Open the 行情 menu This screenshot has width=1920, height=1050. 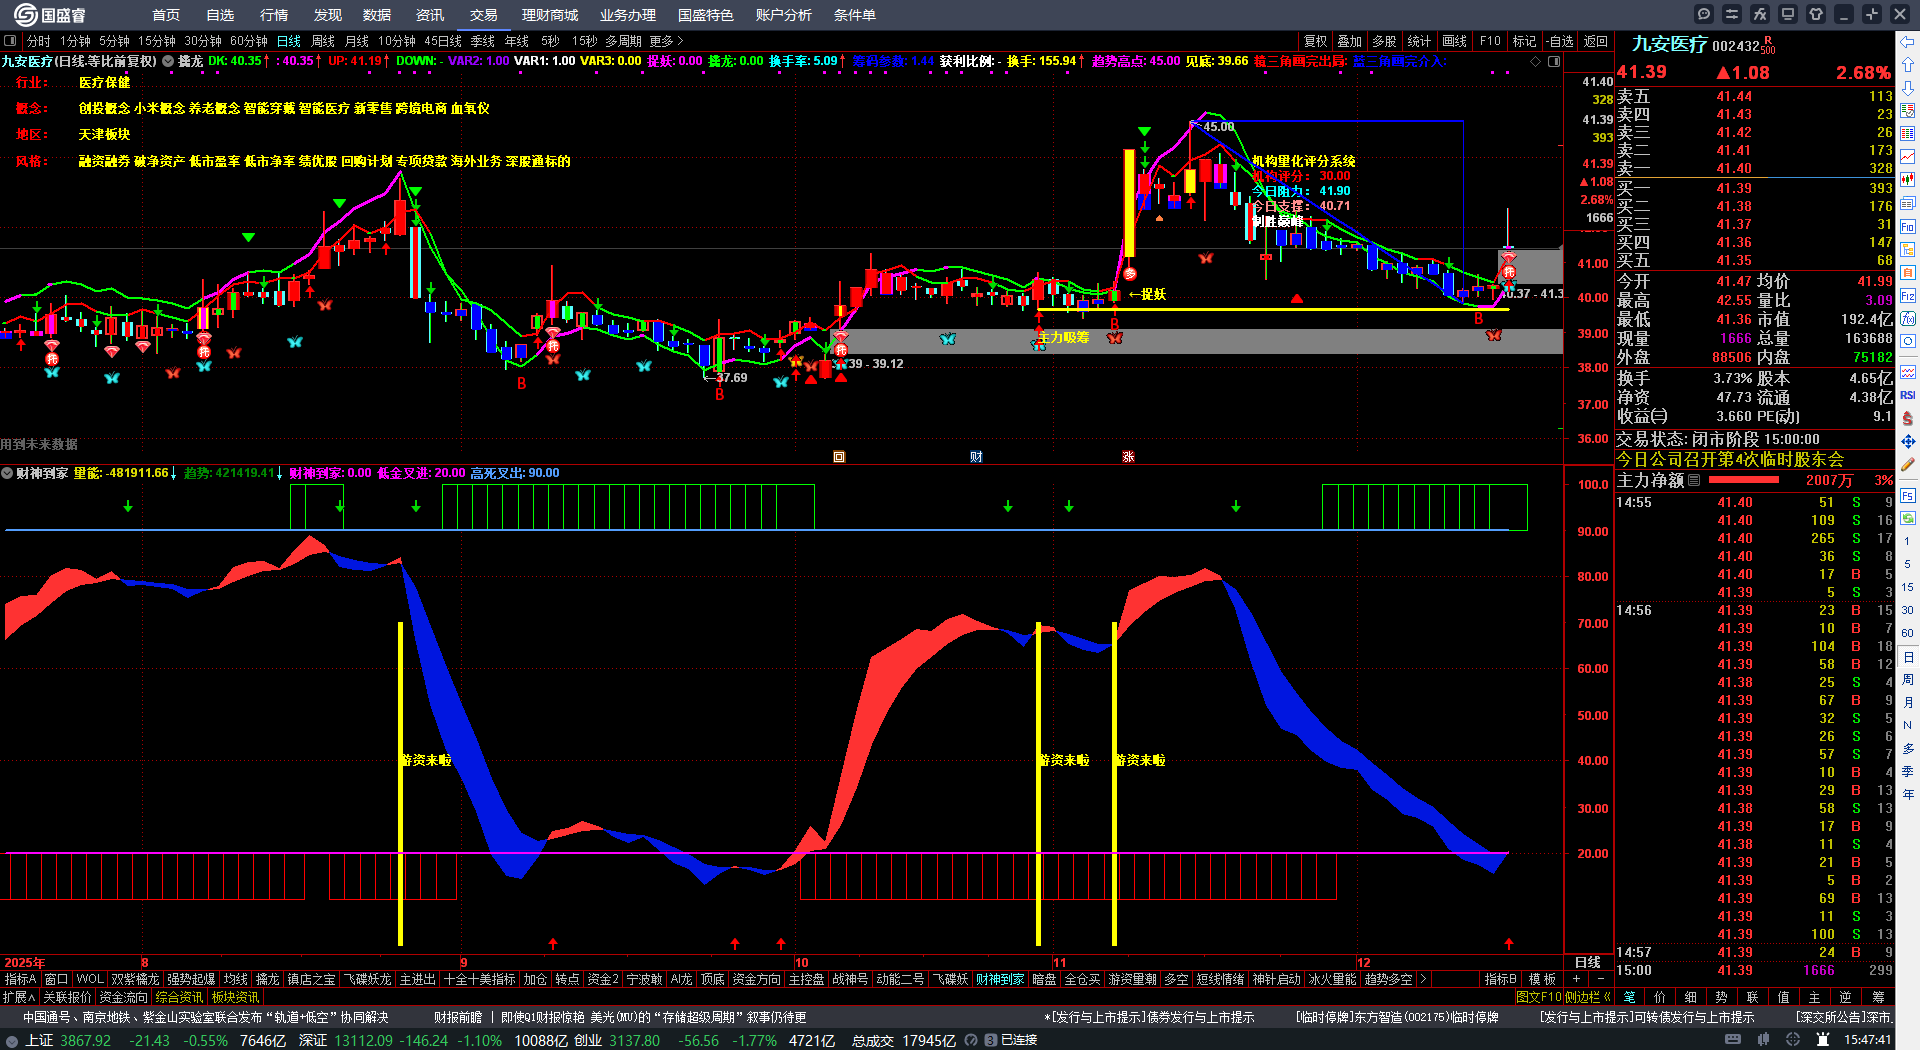(x=274, y=15)
